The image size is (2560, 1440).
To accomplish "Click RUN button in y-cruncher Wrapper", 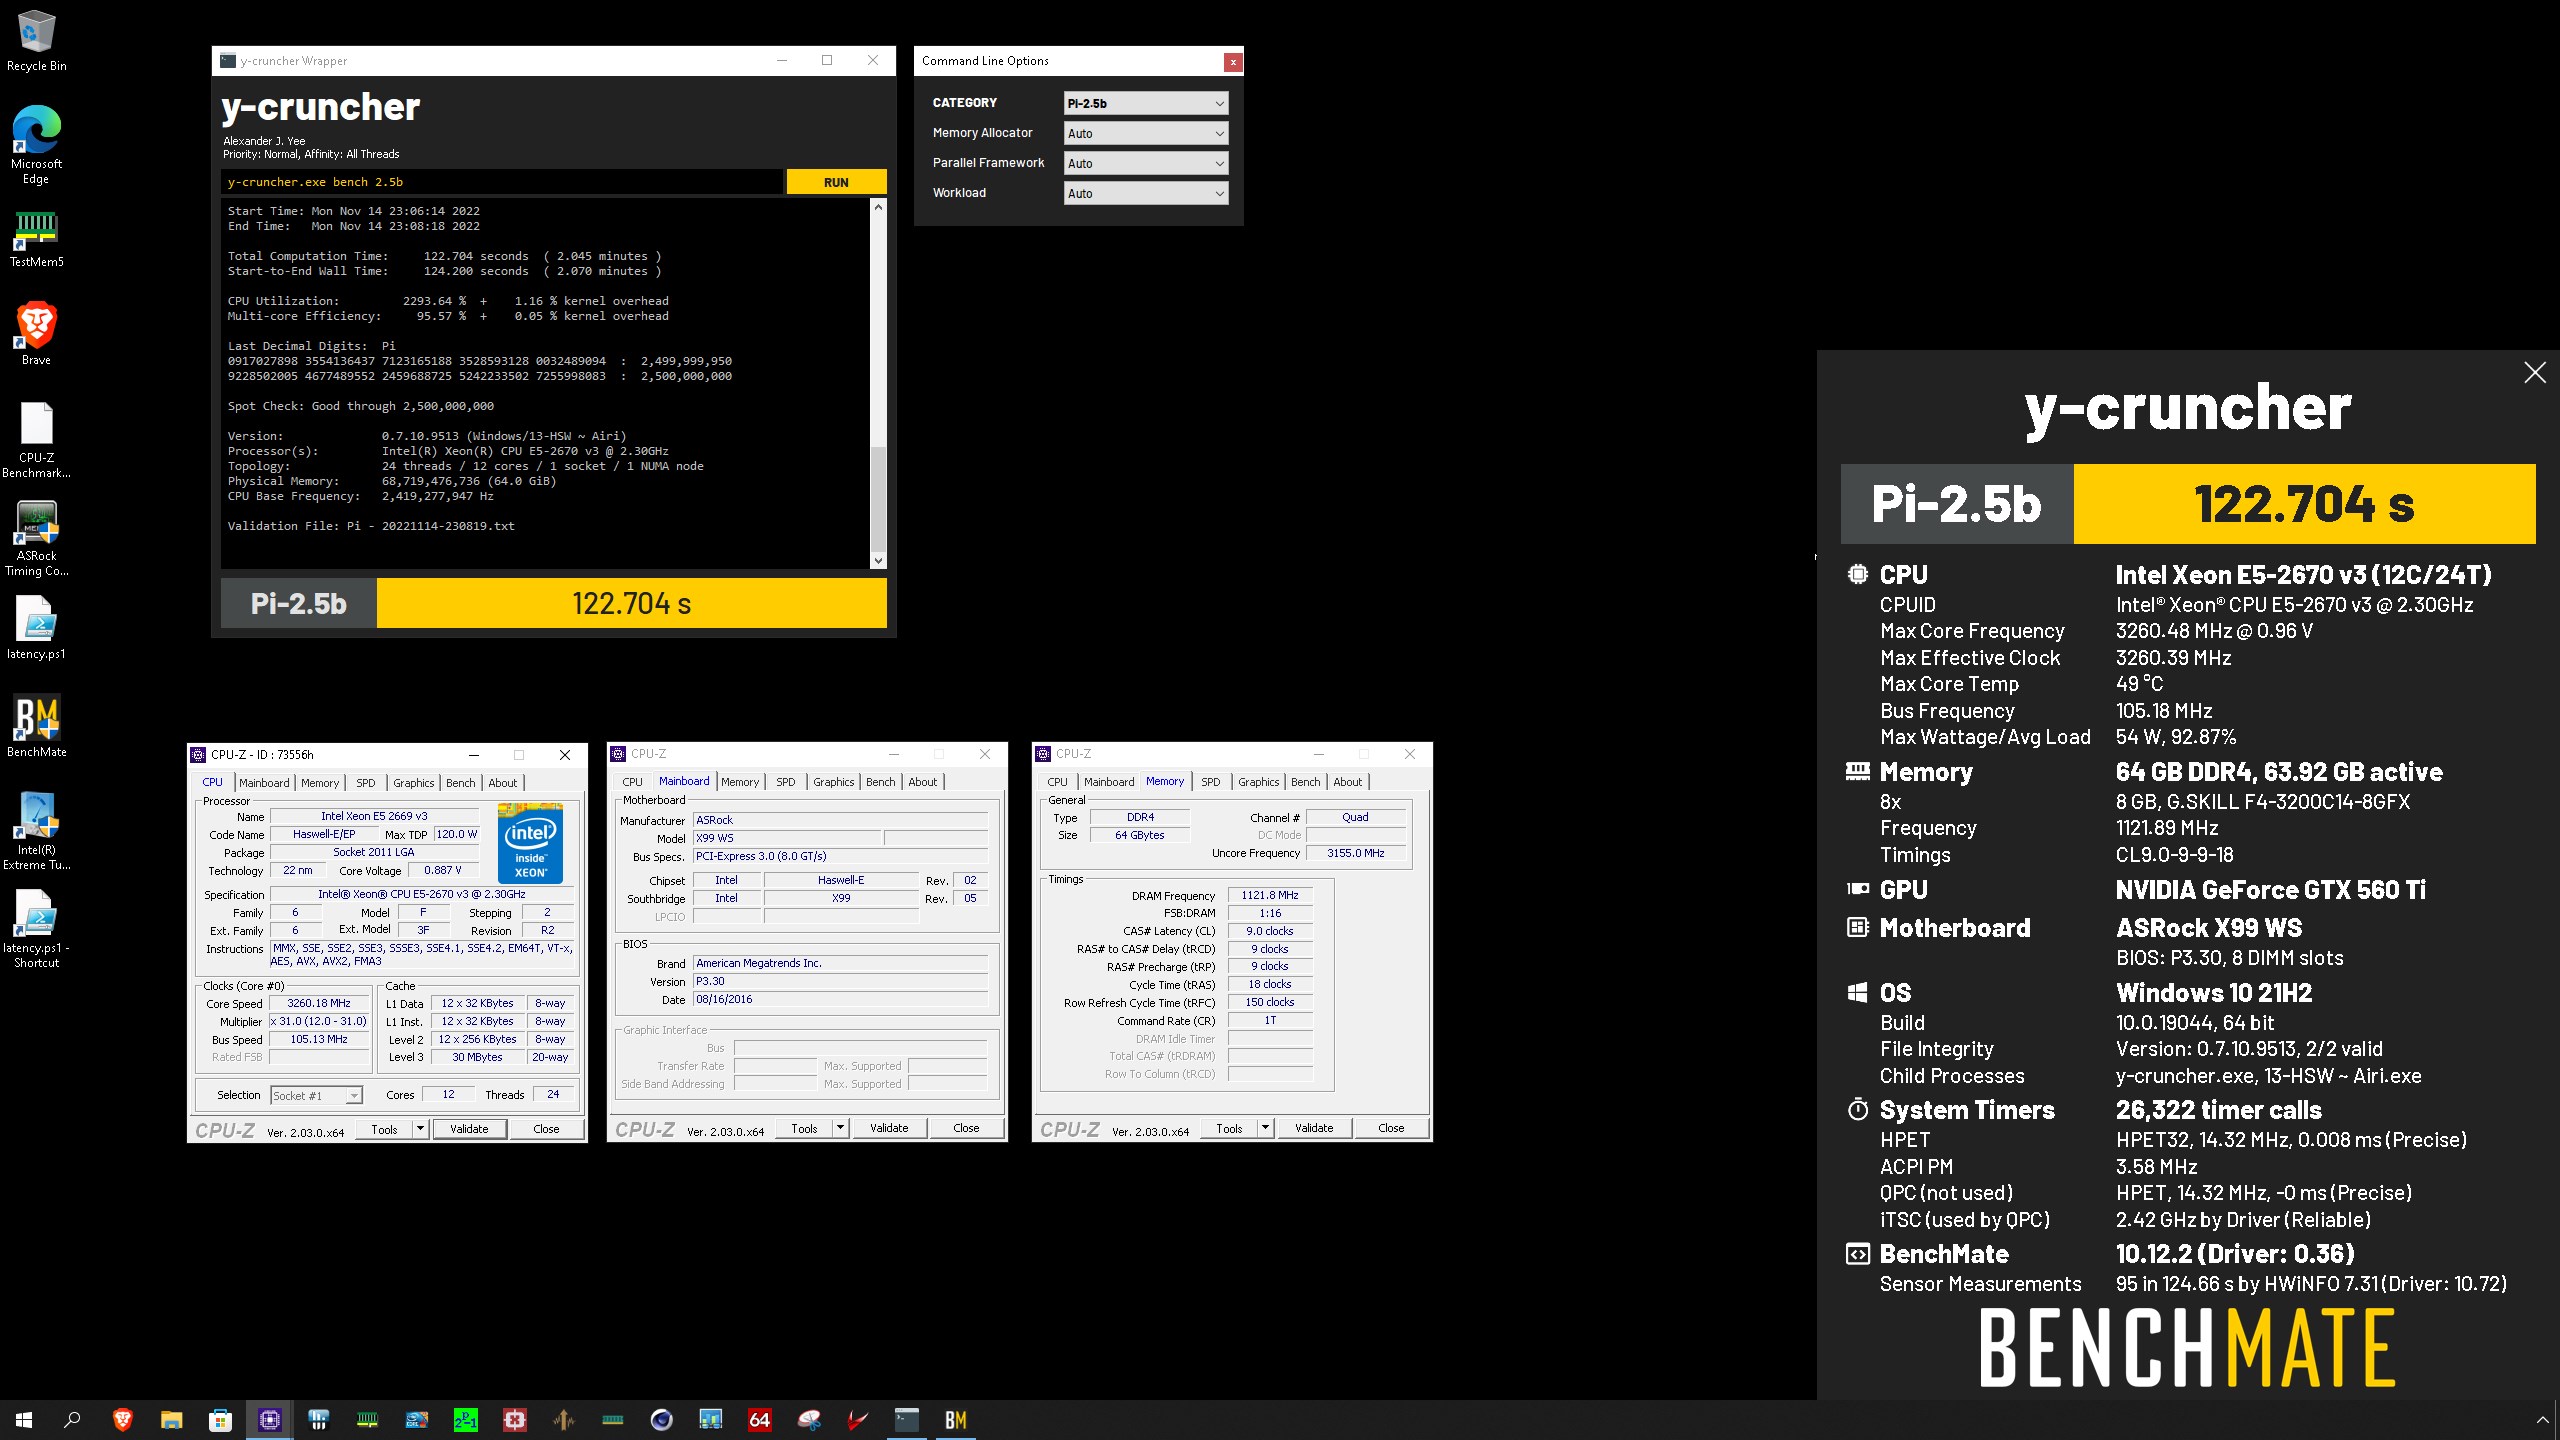I will [836, 182].
